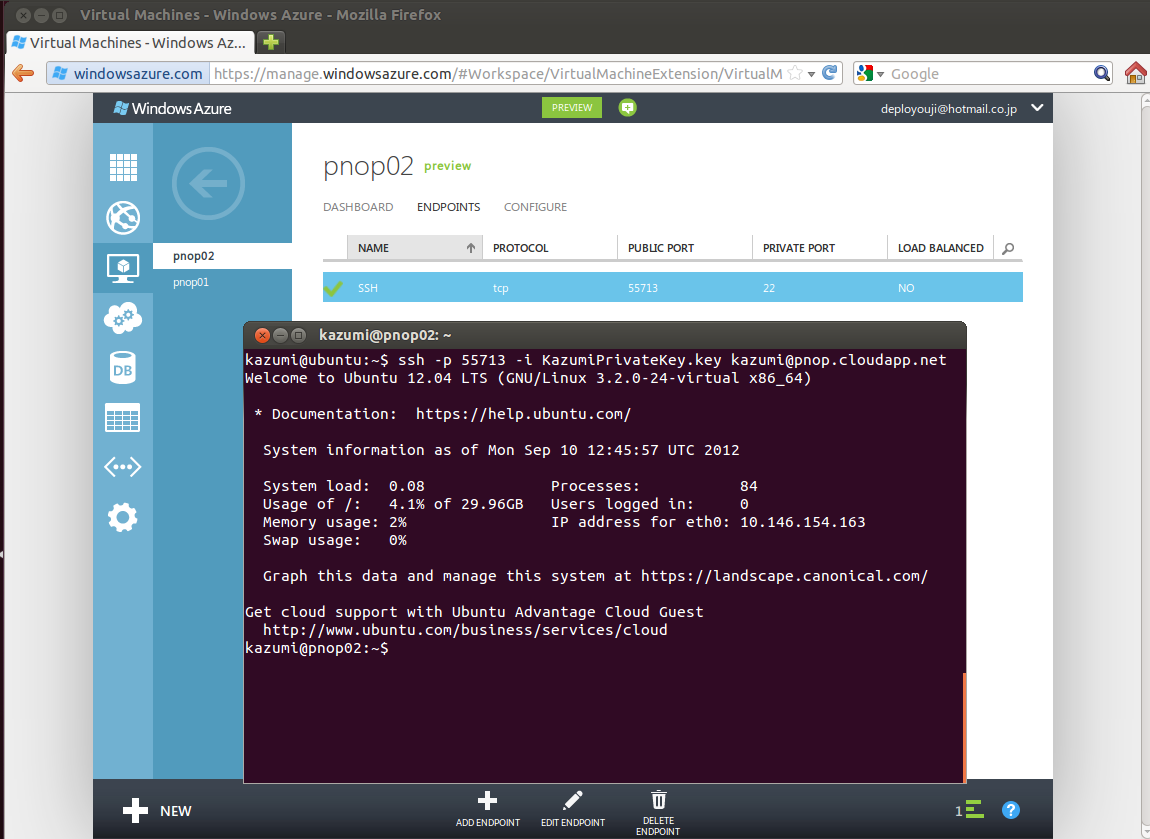Open the URL history dropdown arrow

[x=811, y=74]
